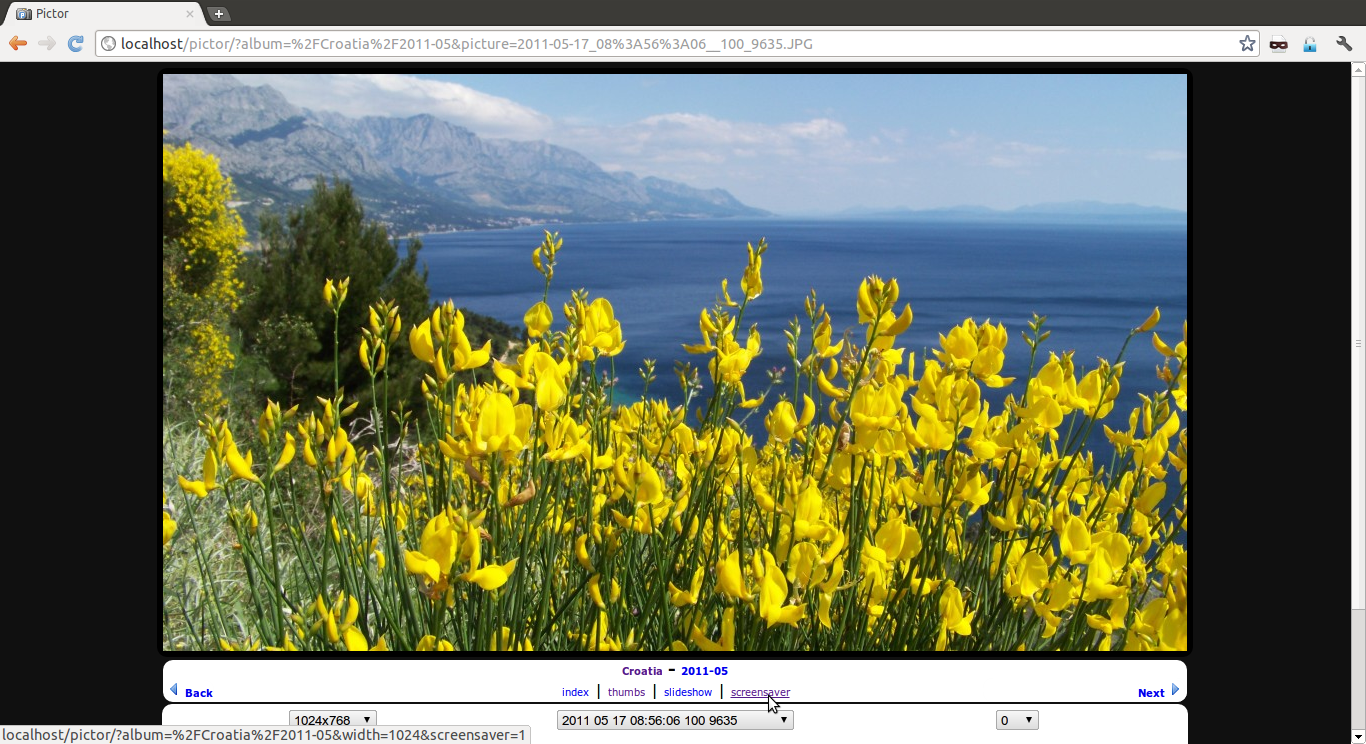Click the globe icon in the address bar

pos(108,43)
